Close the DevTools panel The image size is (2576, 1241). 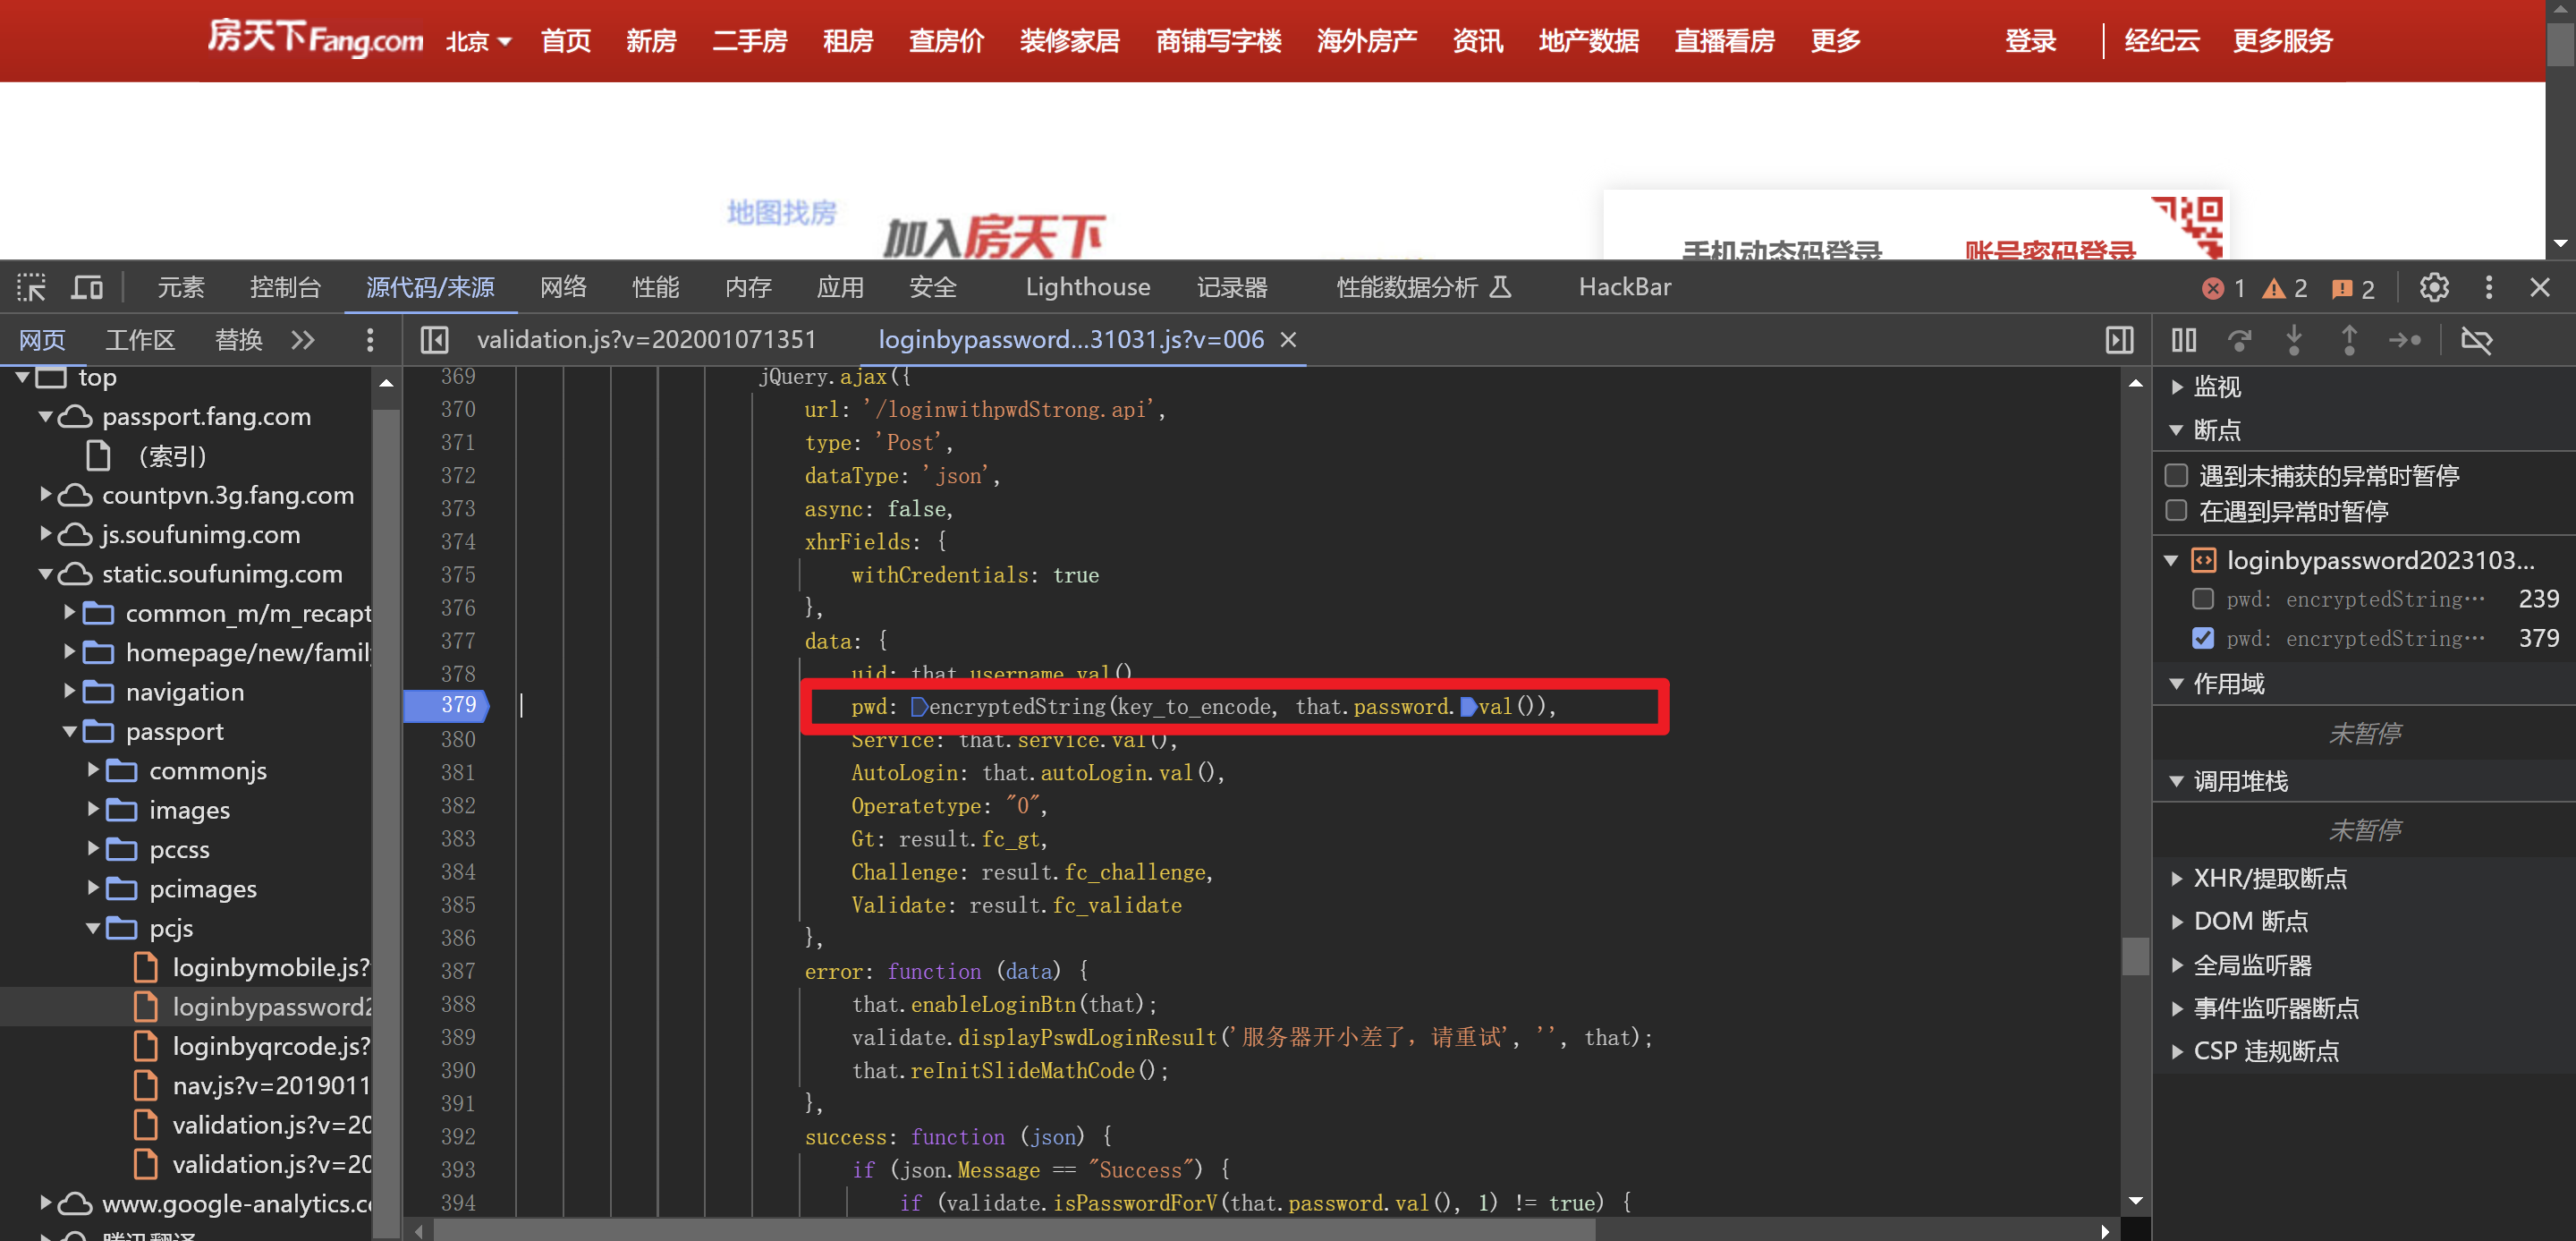click(x=2540, y=287)
